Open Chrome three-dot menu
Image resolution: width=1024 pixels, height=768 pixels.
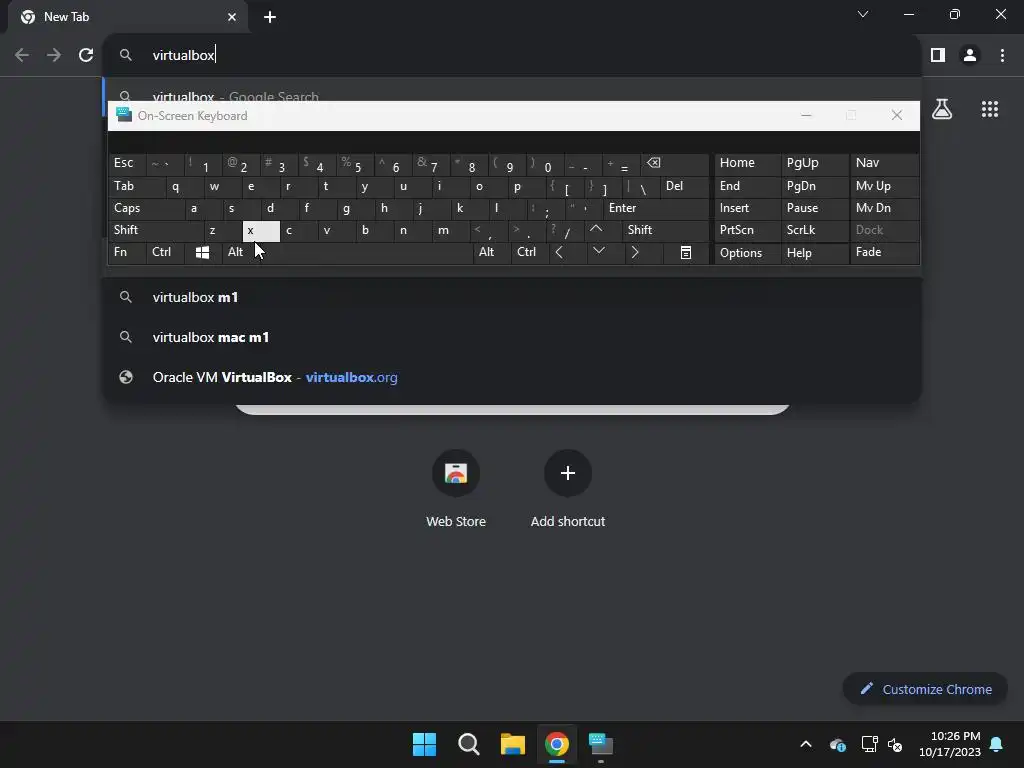1002,56
